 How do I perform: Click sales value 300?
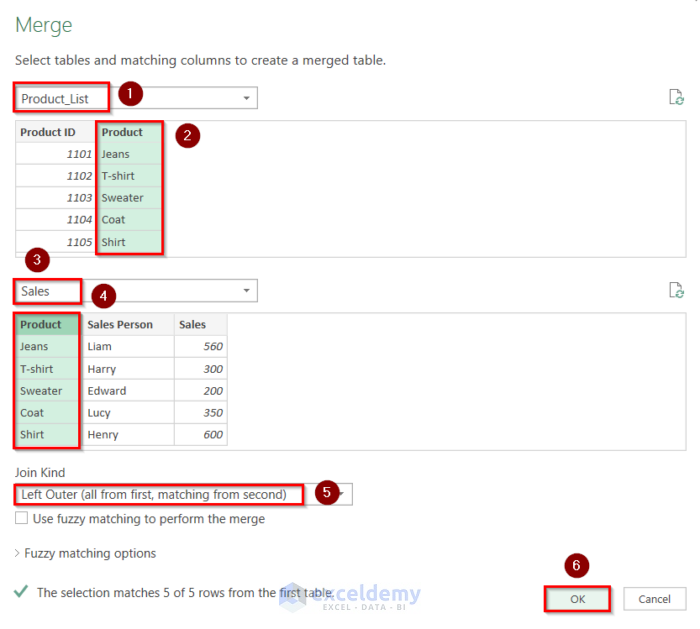tap(200, 369)
